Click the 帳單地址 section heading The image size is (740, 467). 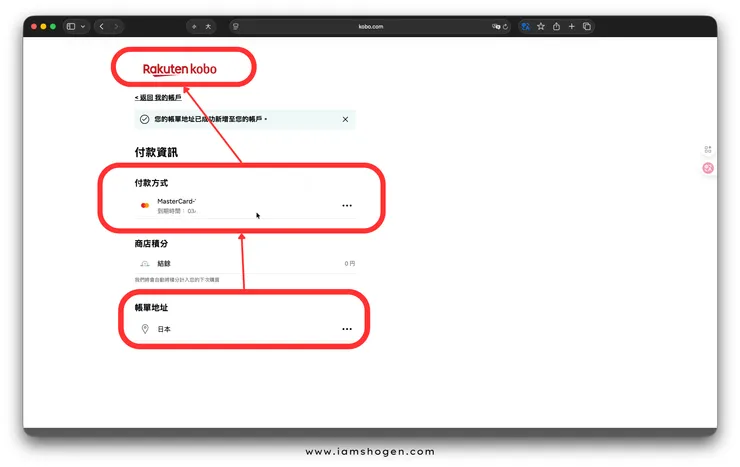(x=151, y=308)
